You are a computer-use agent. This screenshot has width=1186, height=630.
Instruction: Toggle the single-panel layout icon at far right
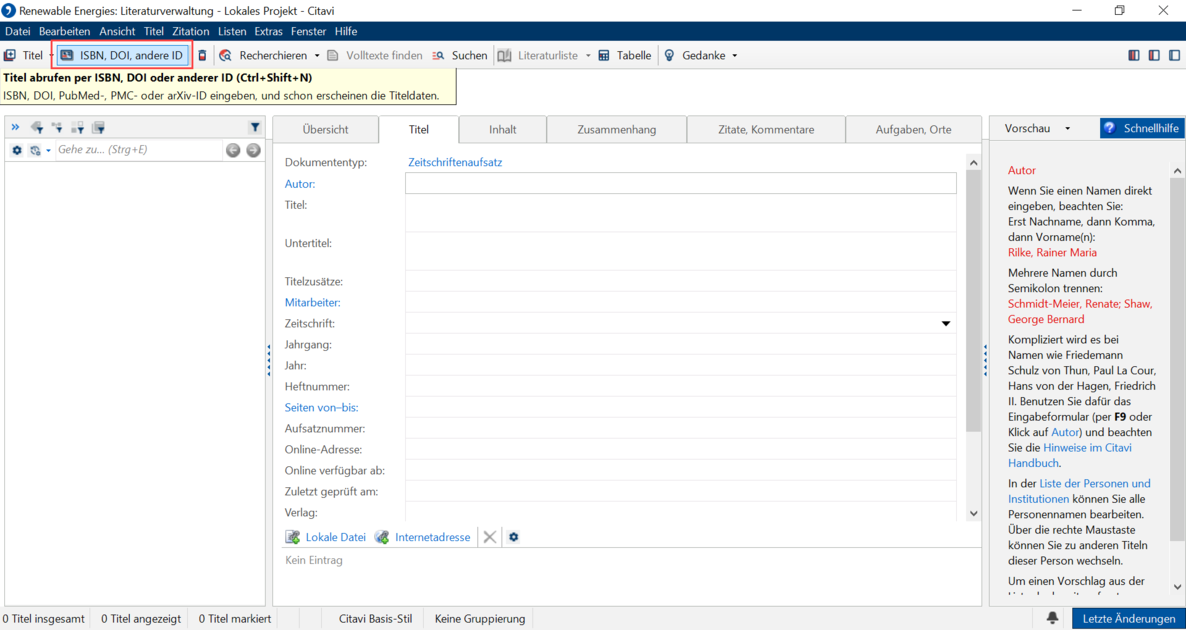[x=1174, y=55]
